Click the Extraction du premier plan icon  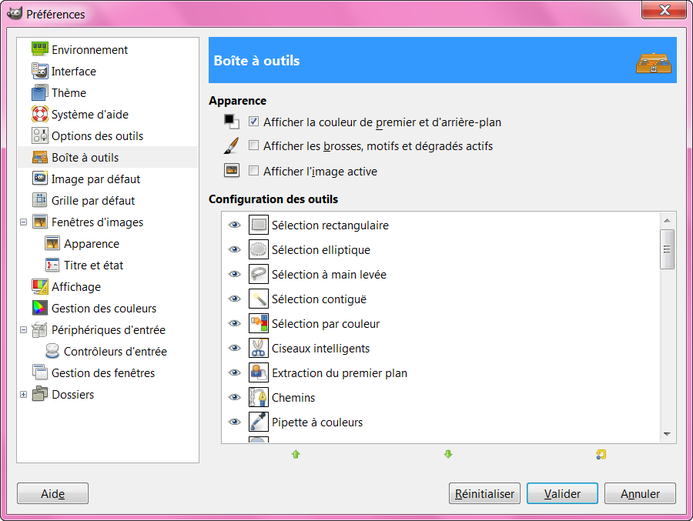tap(259, 373)
